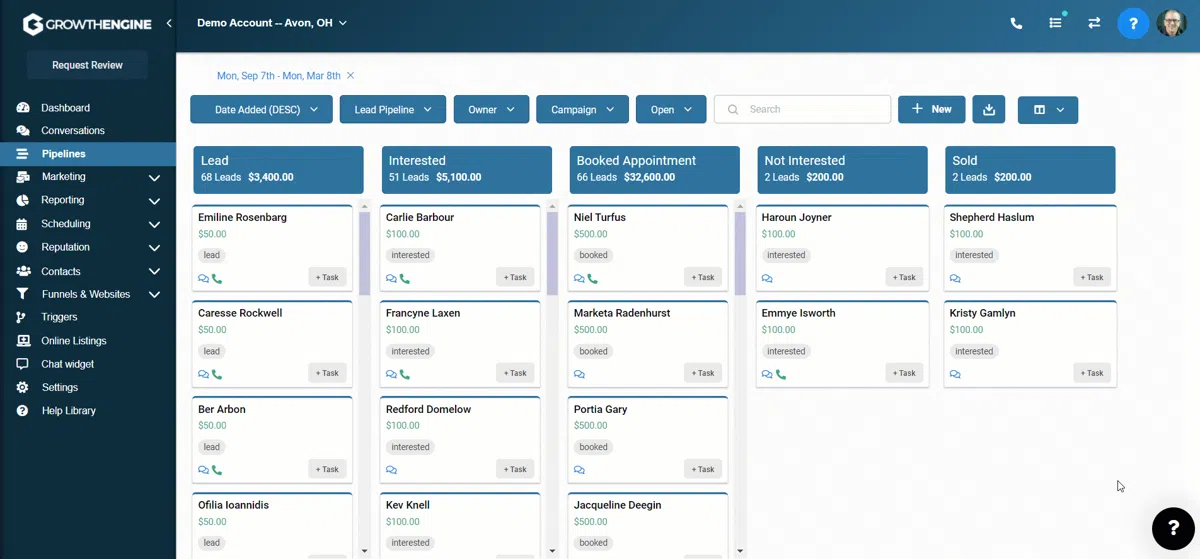Add a task to Carlie Barbour card

[x=515, y=277]
